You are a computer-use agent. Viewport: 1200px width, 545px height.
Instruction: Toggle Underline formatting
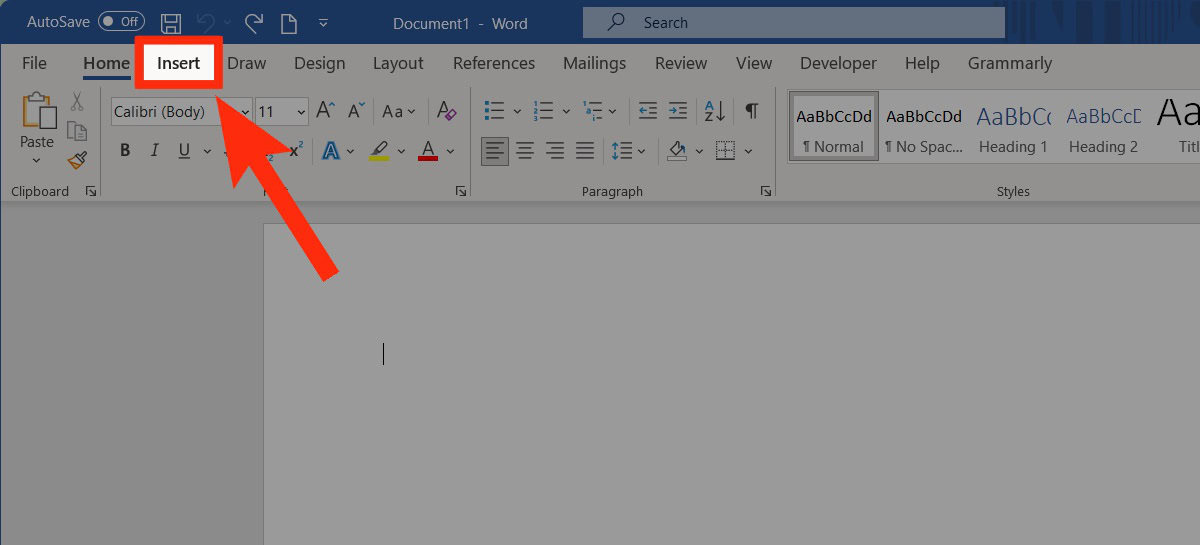coord(184,151)
